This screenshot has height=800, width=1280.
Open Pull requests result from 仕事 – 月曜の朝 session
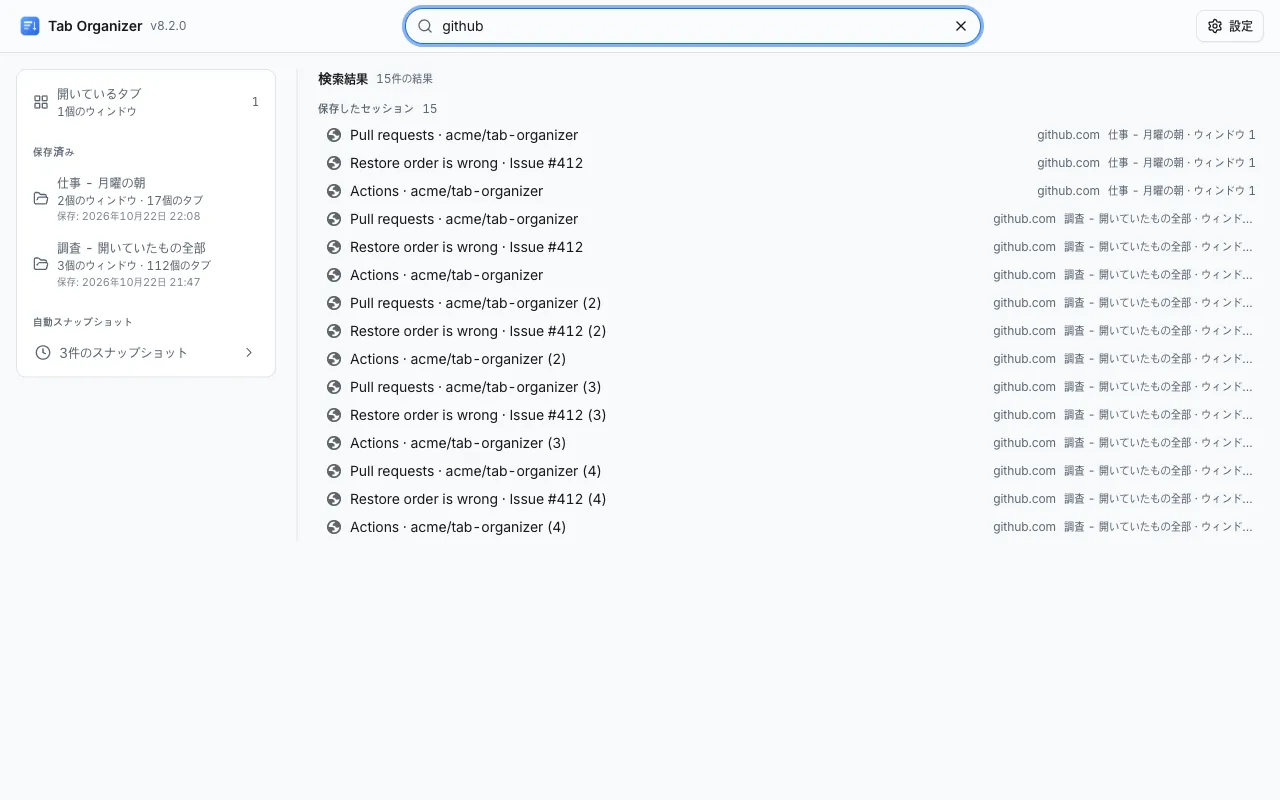click(x=791, y=135)
